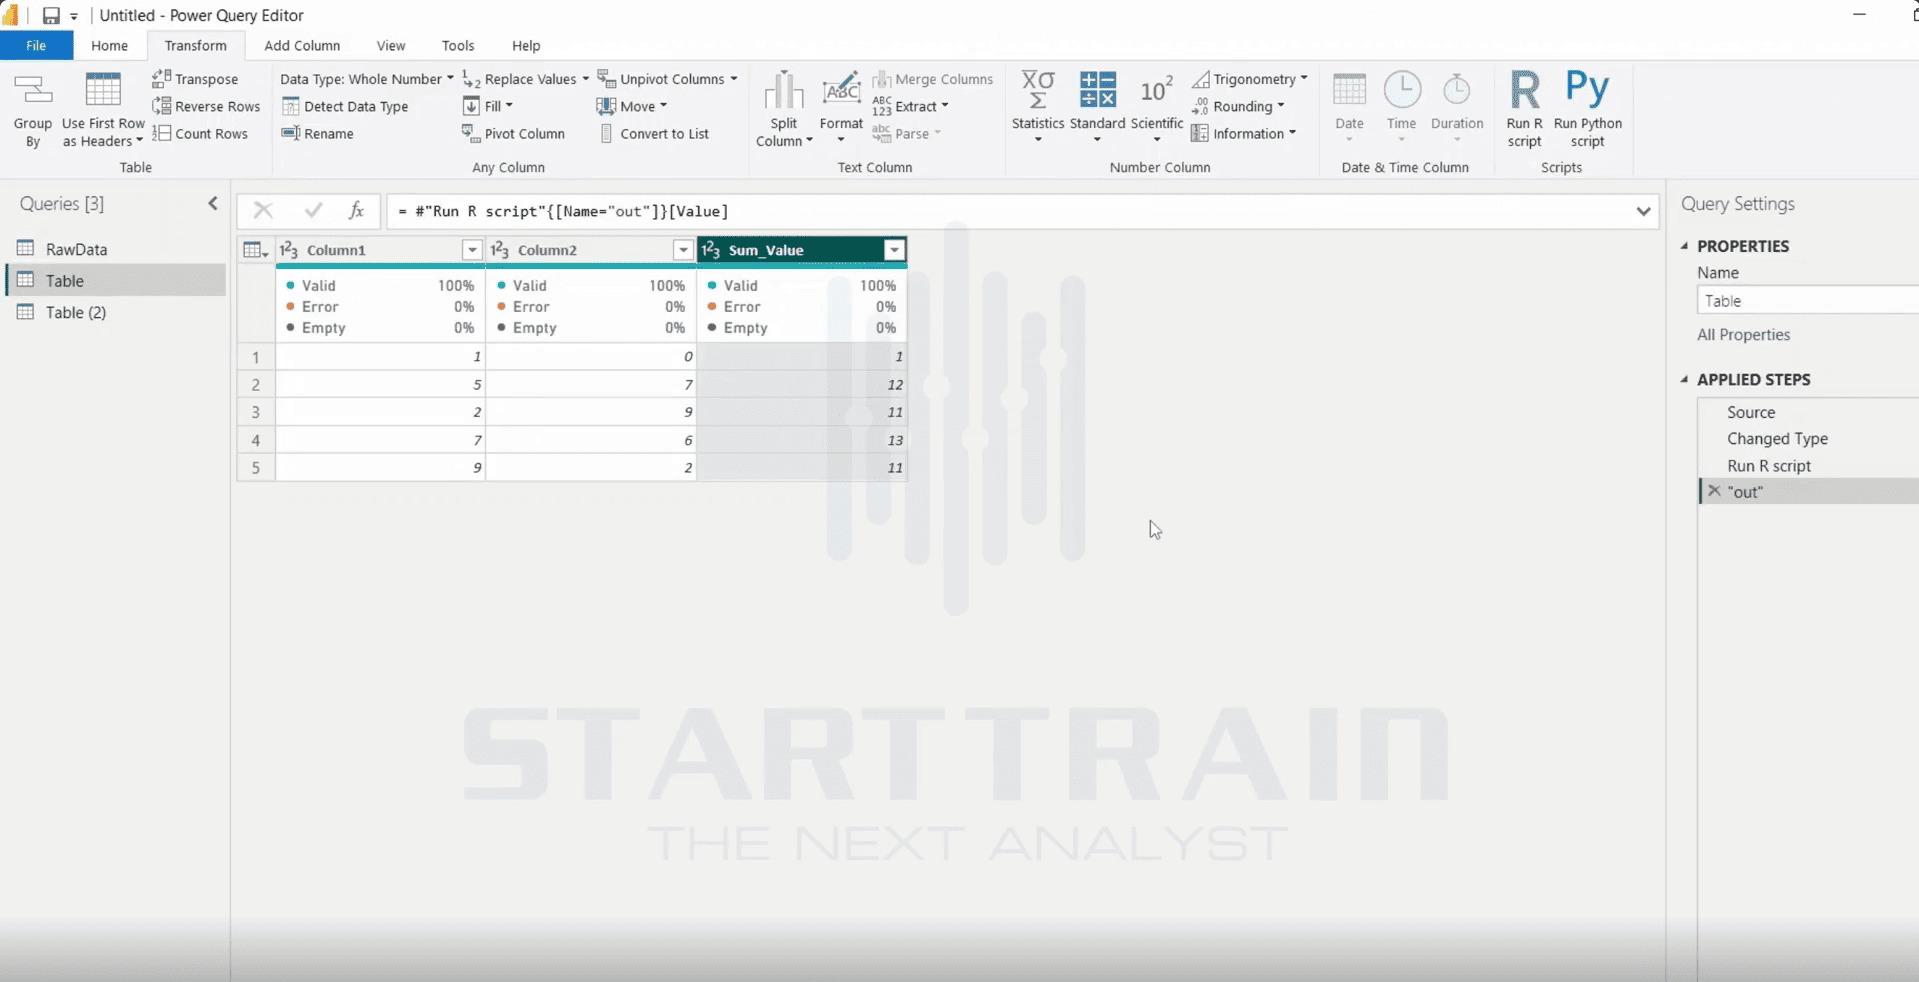Click Use First Row as Headers icon
Viewport: 1919px width, 982px height.
pos(103,91)
